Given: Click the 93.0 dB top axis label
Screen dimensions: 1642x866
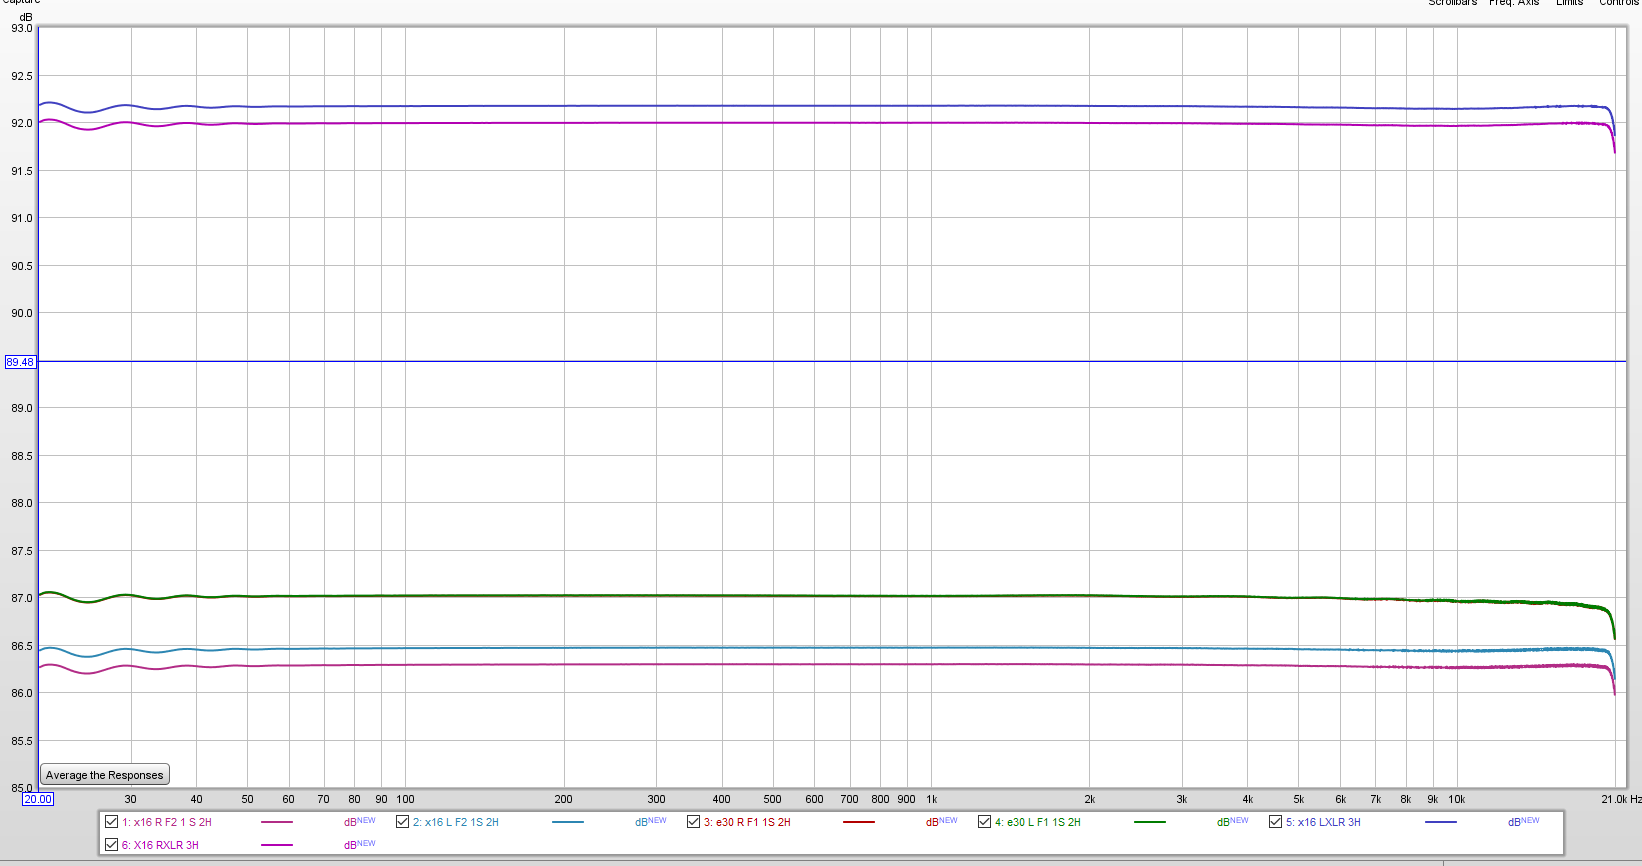Looking at the screenshot, I should pos(22,28).
